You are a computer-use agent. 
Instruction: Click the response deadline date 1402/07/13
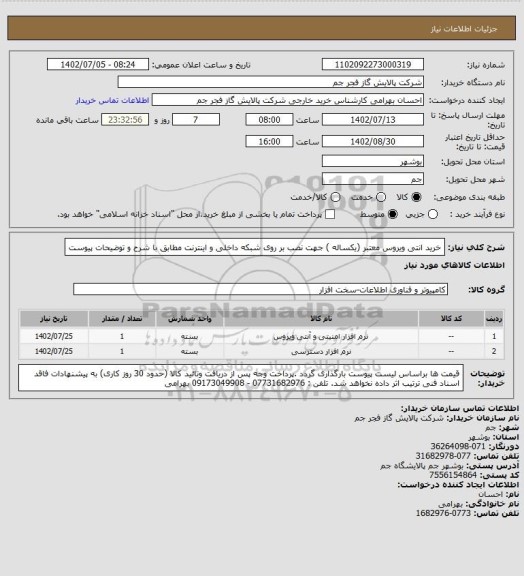point(373,120)
